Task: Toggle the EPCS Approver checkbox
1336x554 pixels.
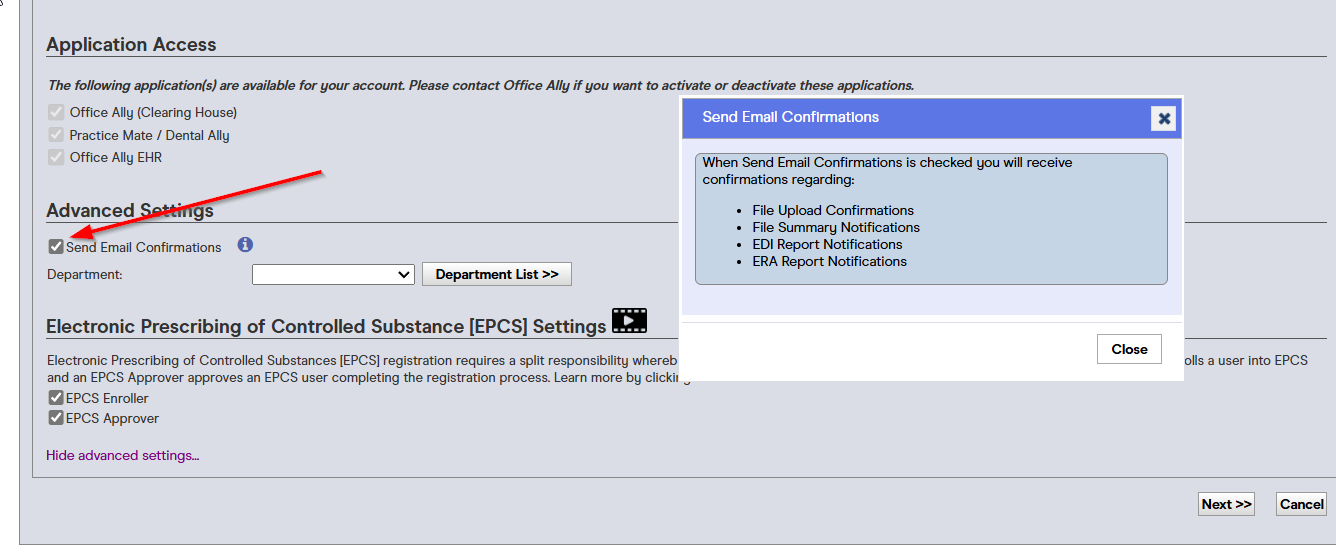Action: 56,418
